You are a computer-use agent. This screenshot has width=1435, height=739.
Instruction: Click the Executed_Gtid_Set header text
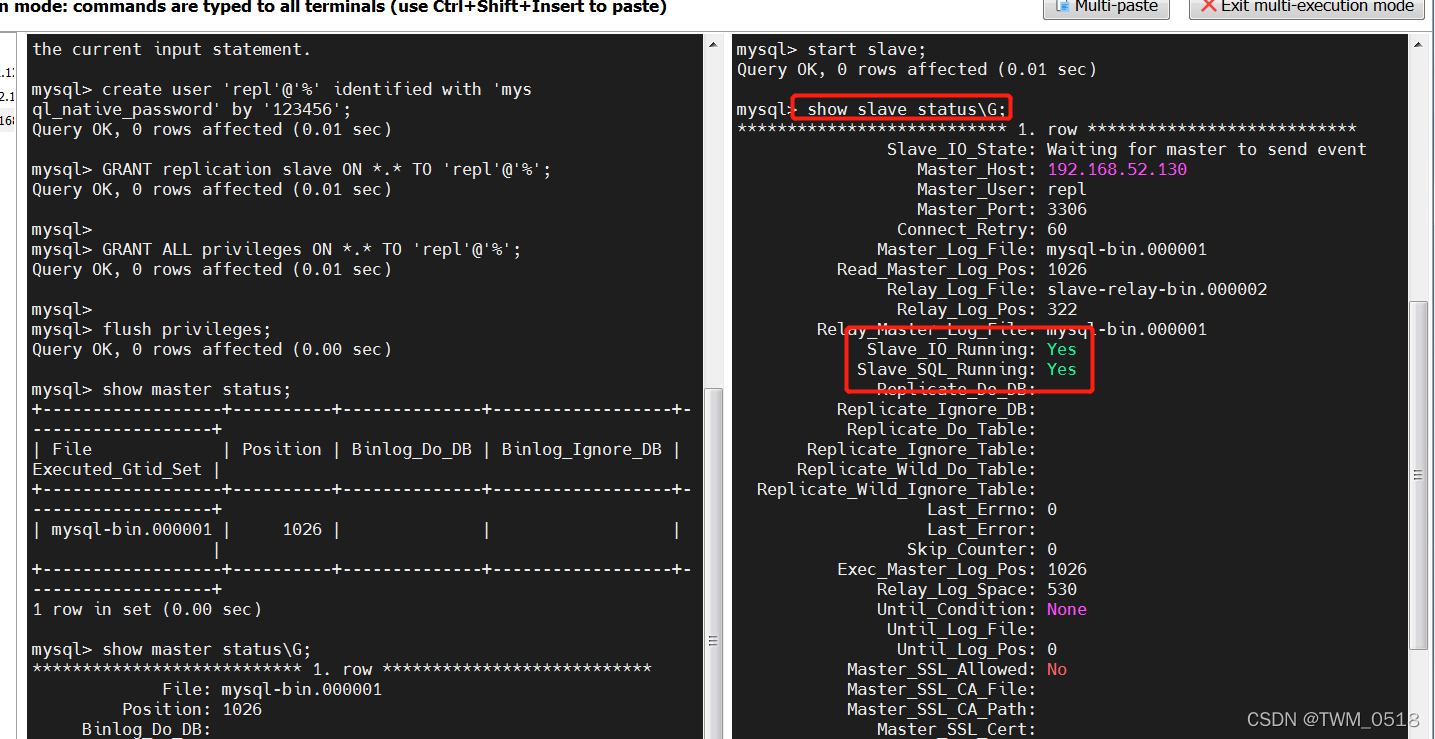[x=117, y=469]
